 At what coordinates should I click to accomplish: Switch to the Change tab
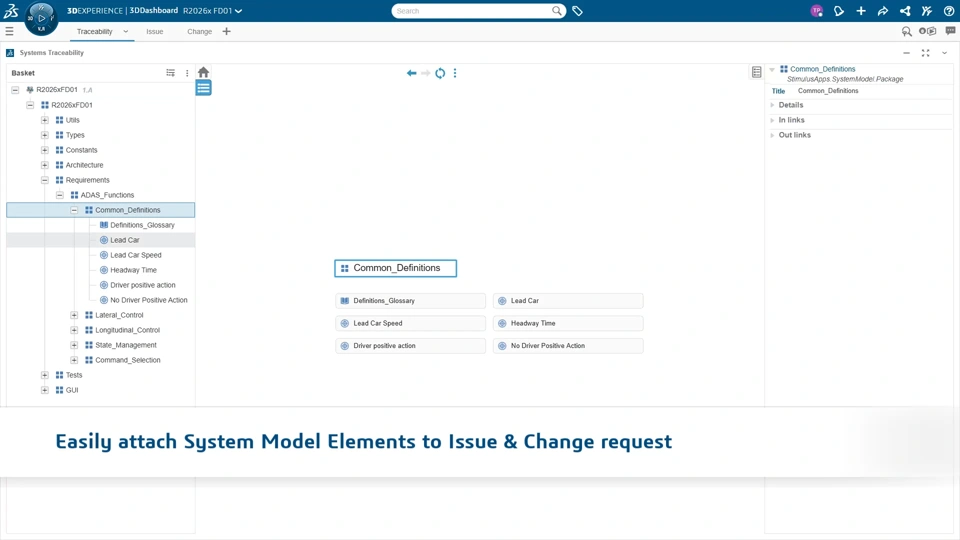click(x=200, y=31)
